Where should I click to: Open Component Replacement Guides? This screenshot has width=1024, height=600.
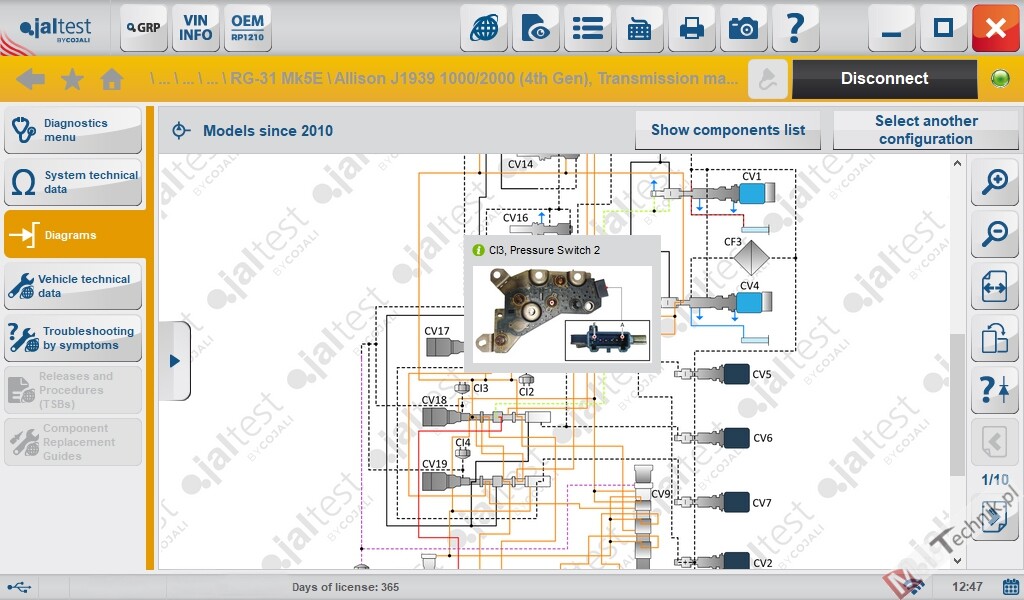[73, 442]
